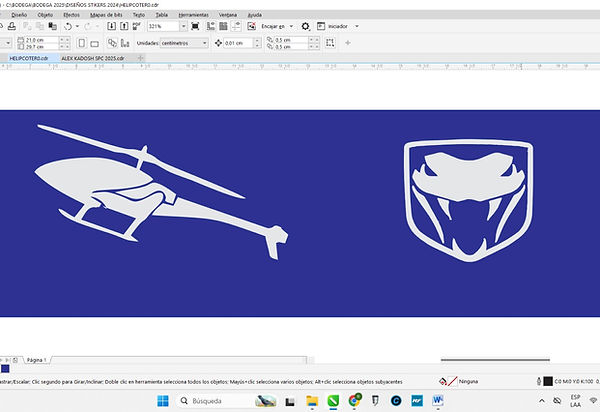Click the page width field 21,0 cm
This screenshot has width=600, height=412.
pyautogui.click(x=41, y=40)
